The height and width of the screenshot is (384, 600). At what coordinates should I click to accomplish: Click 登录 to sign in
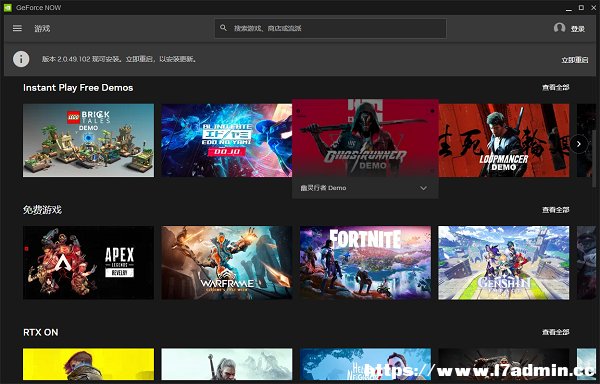click(x=578, y=29)
